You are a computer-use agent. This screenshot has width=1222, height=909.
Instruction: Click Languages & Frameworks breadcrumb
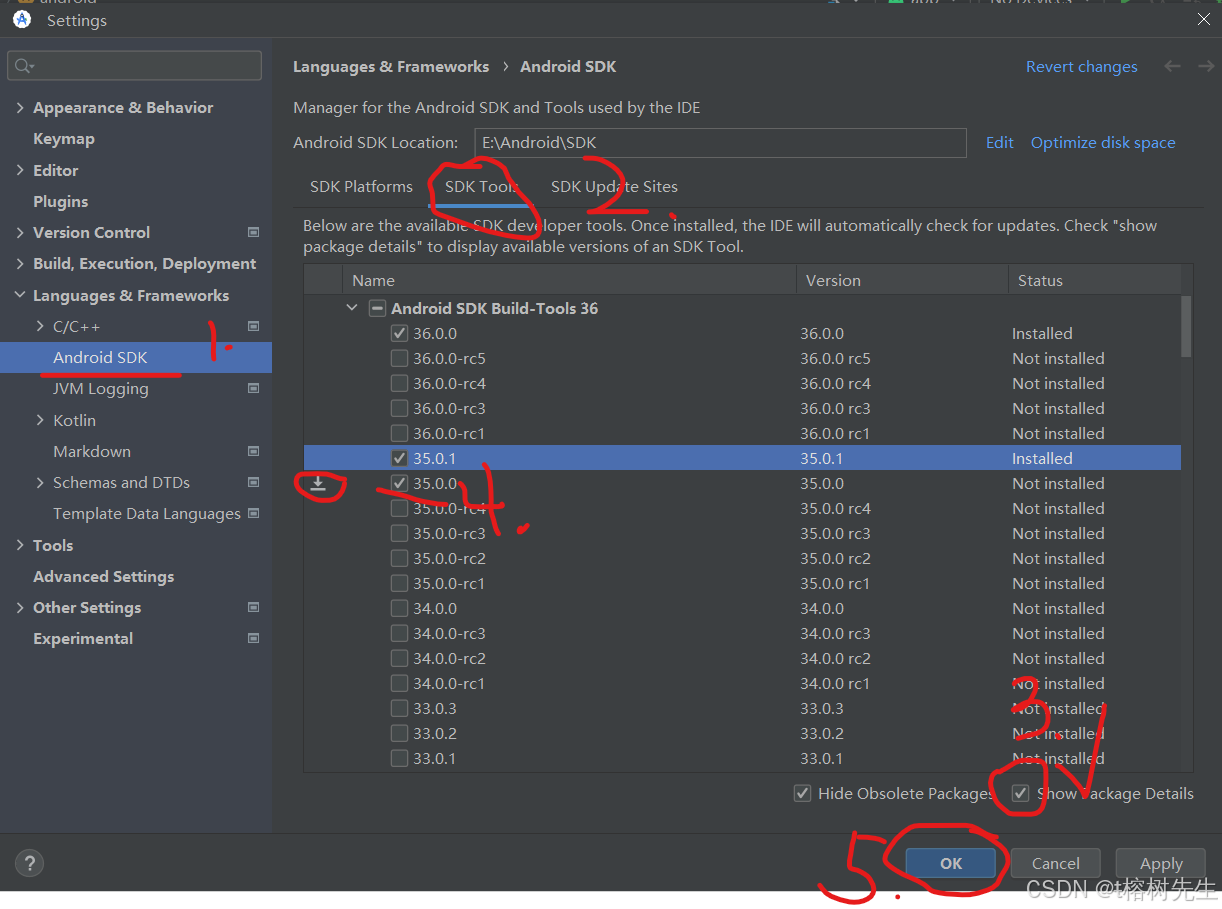[391, 66]
